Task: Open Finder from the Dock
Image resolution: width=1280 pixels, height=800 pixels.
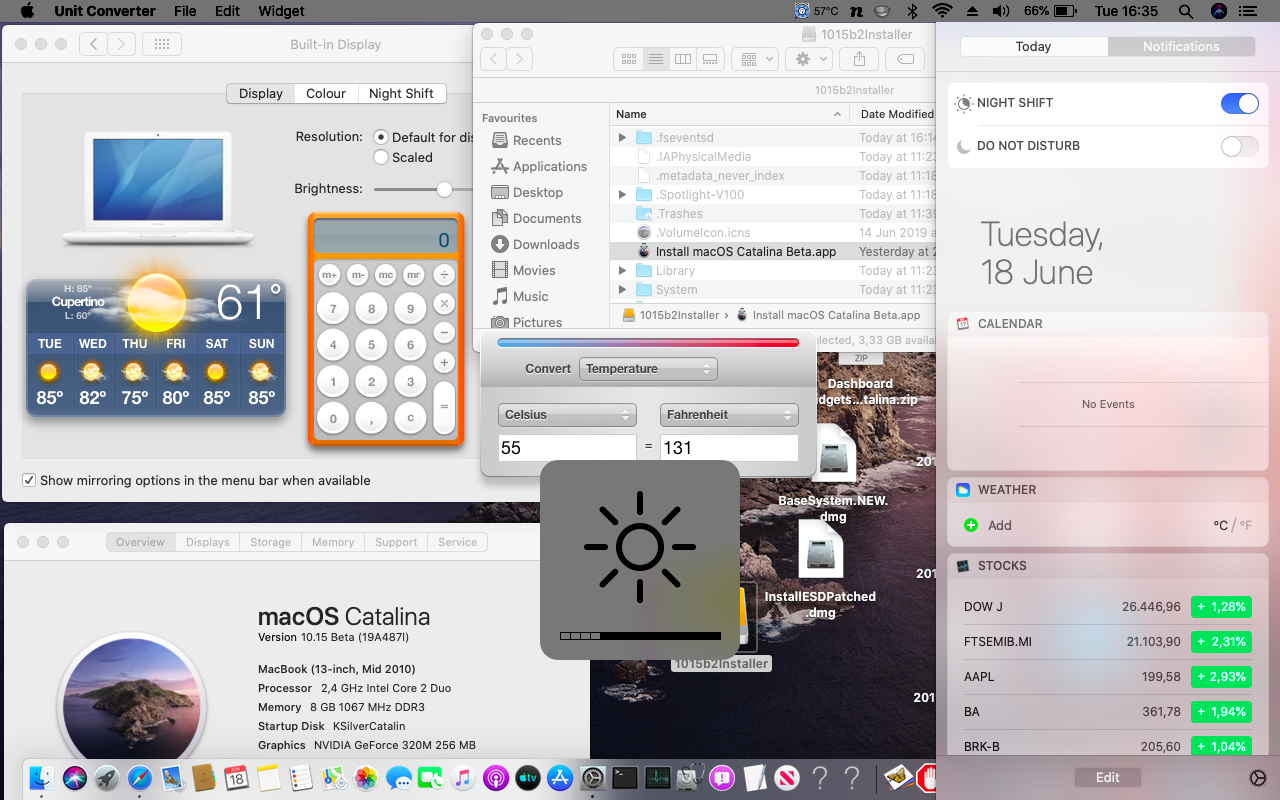Action: [43, 777]
